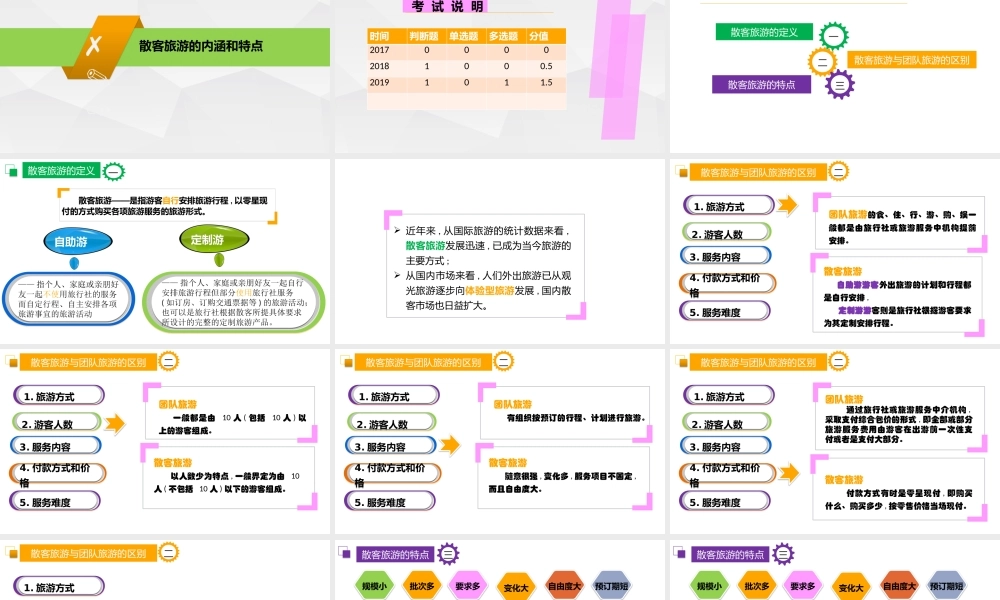Viewport: 1000px width, 600px height.
Task: Click the green 散客旅游的定义 label on outline slide
Action: click(x=764, y=32)
